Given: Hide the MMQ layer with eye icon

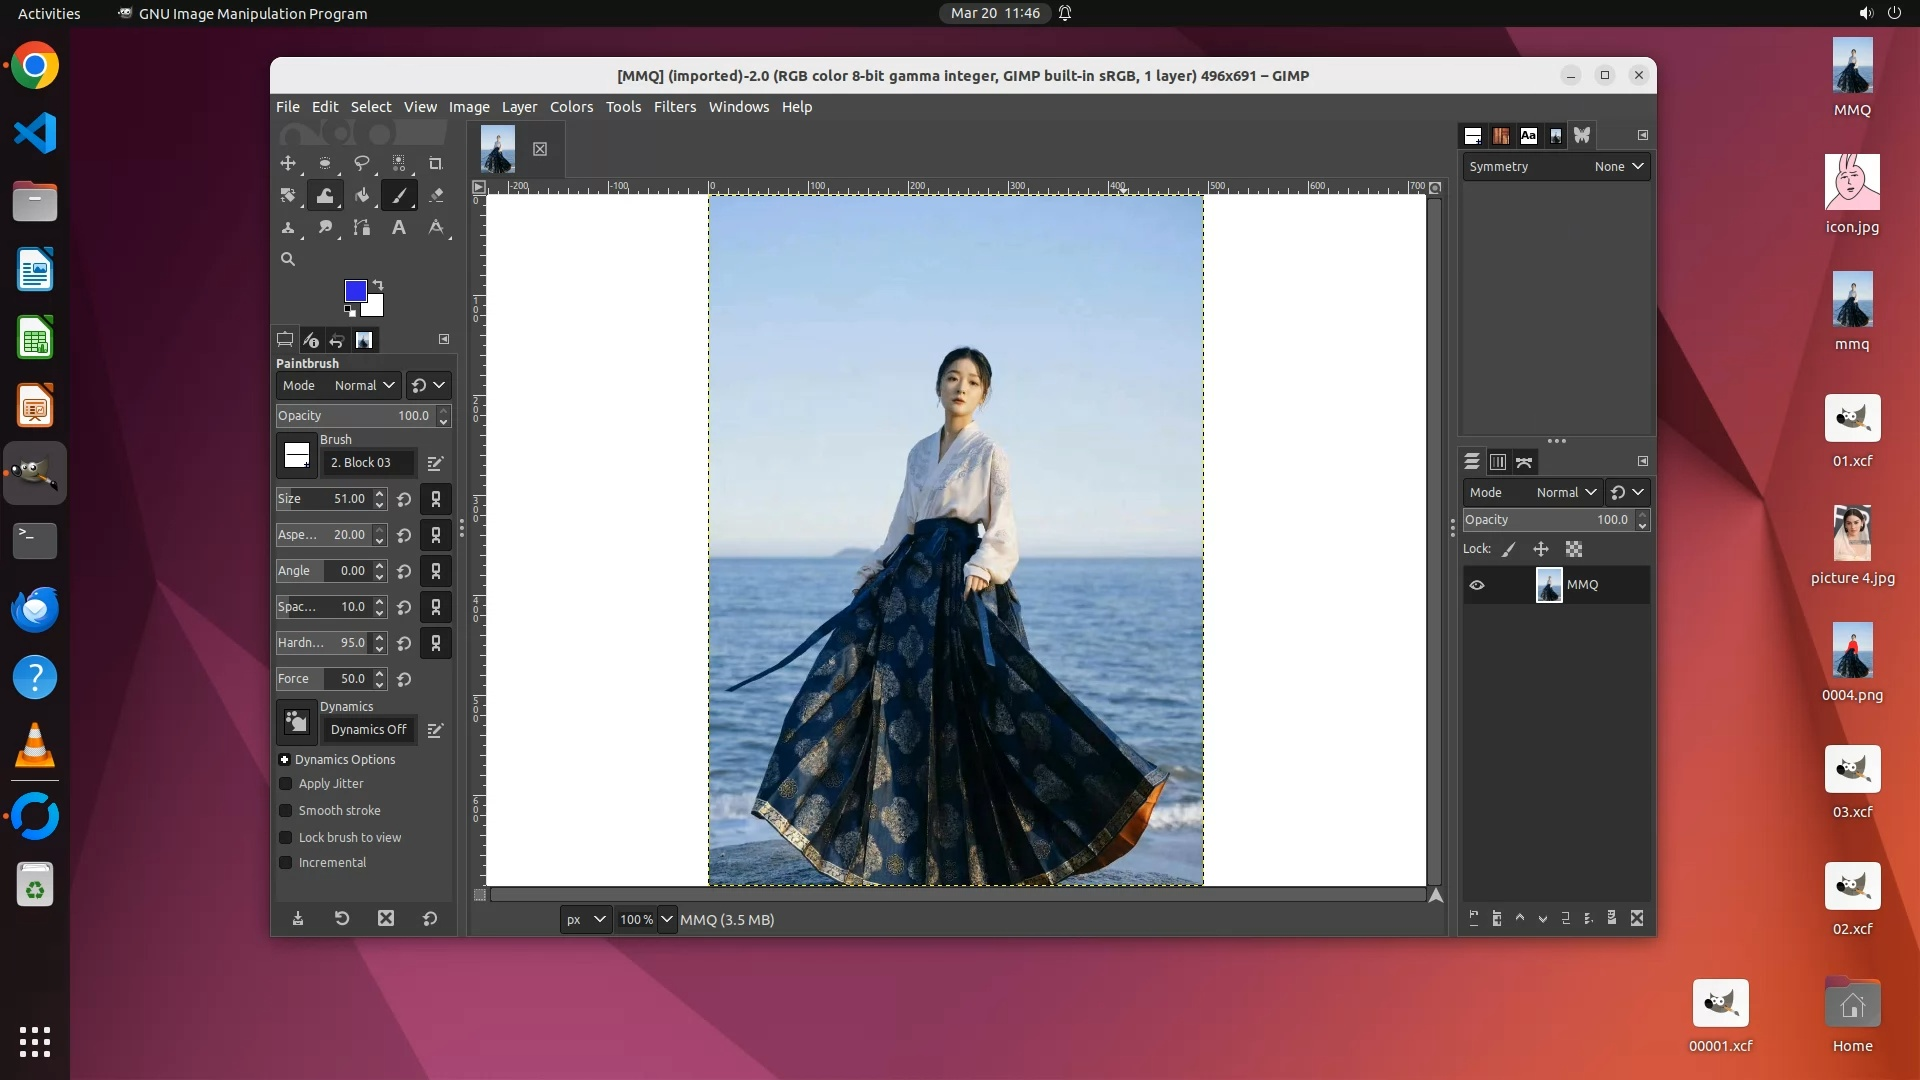Looking at the screenshot, I should click(x=1477, y=585).
